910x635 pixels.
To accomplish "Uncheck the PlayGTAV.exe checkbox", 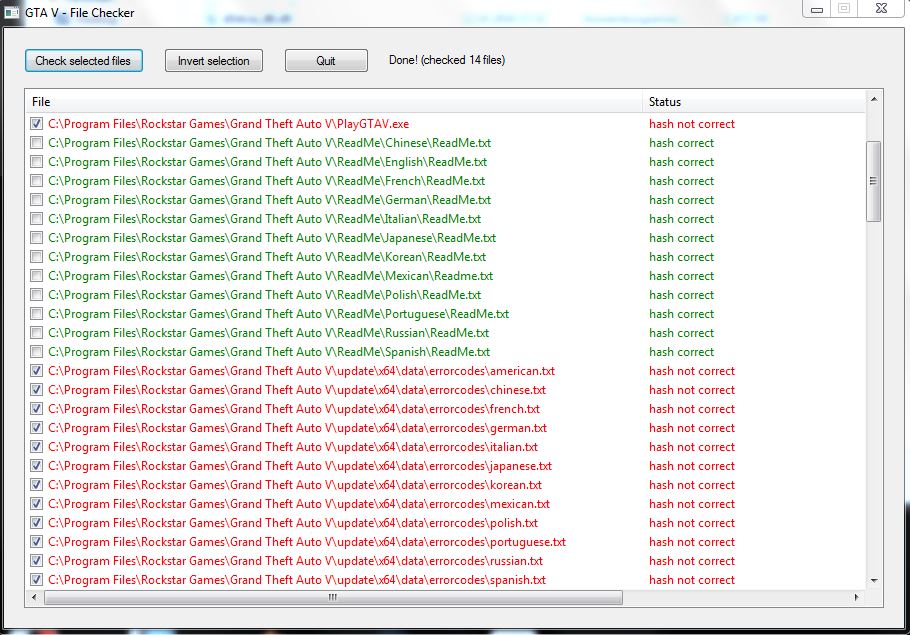I will (37, 124).
